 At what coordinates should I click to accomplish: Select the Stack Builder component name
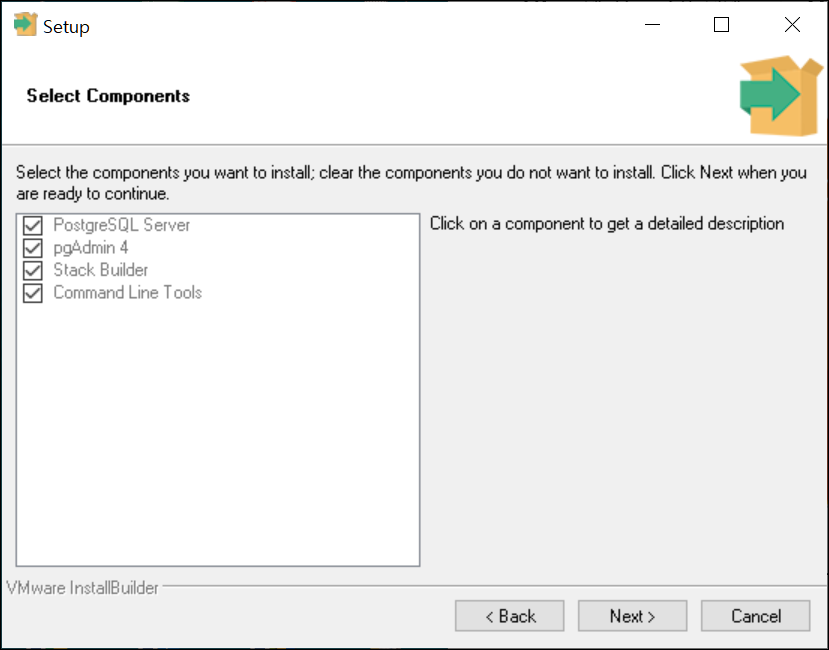click(101, 270)
